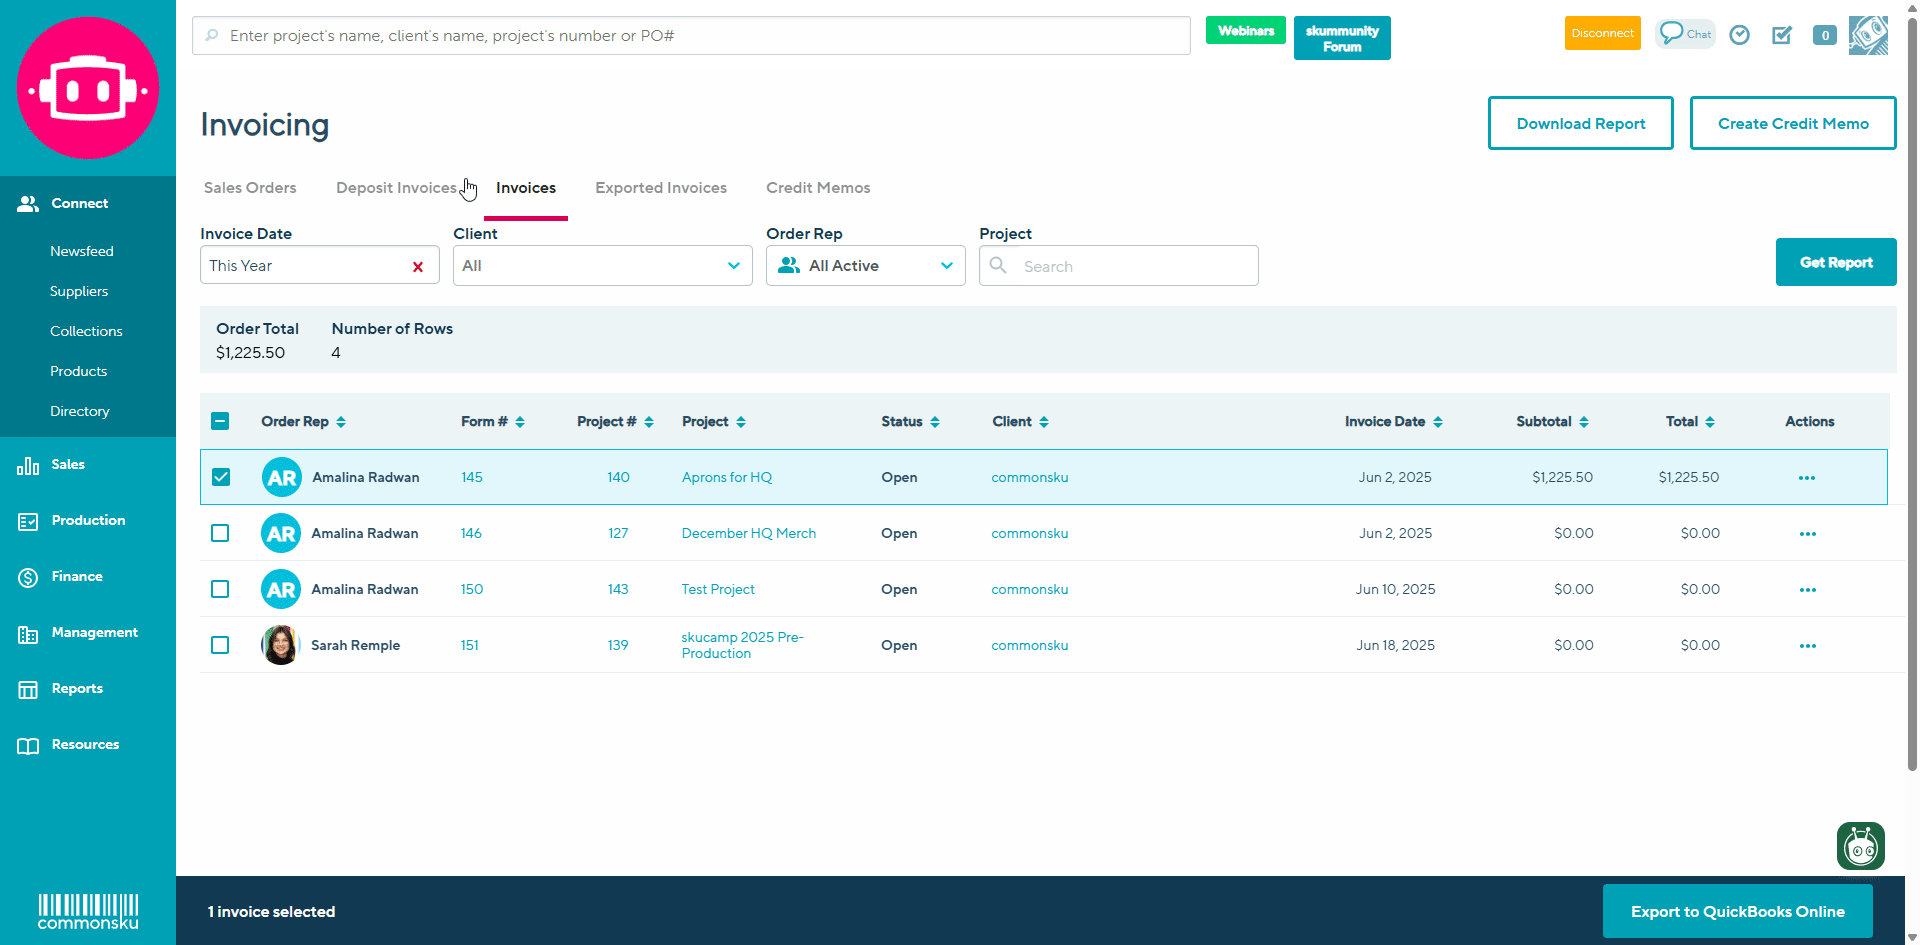1920x945 pixels.
Task: Open the notes edit icon in header
Action: [x=1782, y=35]
